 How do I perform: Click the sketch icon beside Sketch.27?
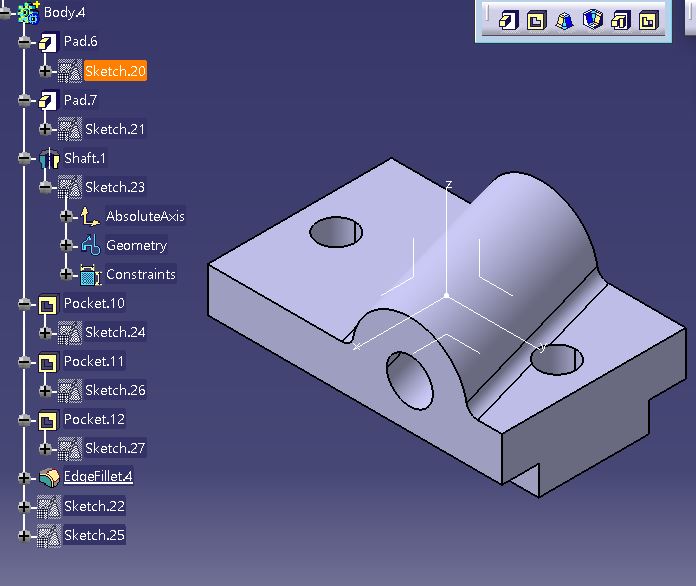coord(70,448)
